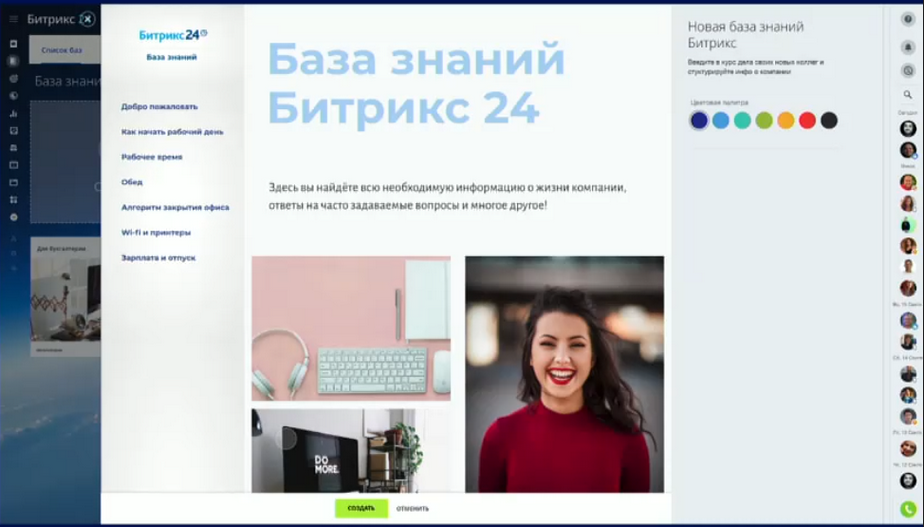Select the green palette color
Screen dimensions: 924x527
[764, 121]
